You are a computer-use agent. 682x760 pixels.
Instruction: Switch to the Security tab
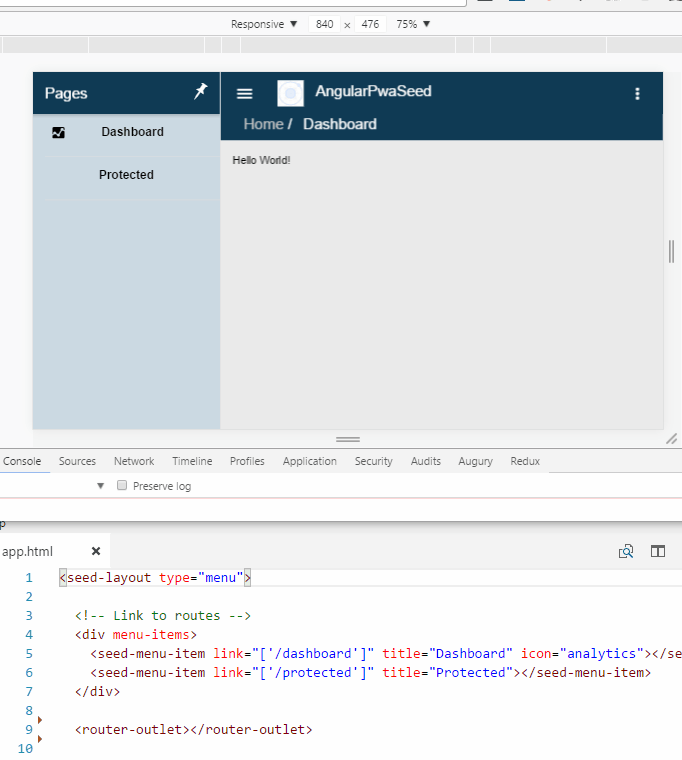pyautogui.click(x=374, y=461)
